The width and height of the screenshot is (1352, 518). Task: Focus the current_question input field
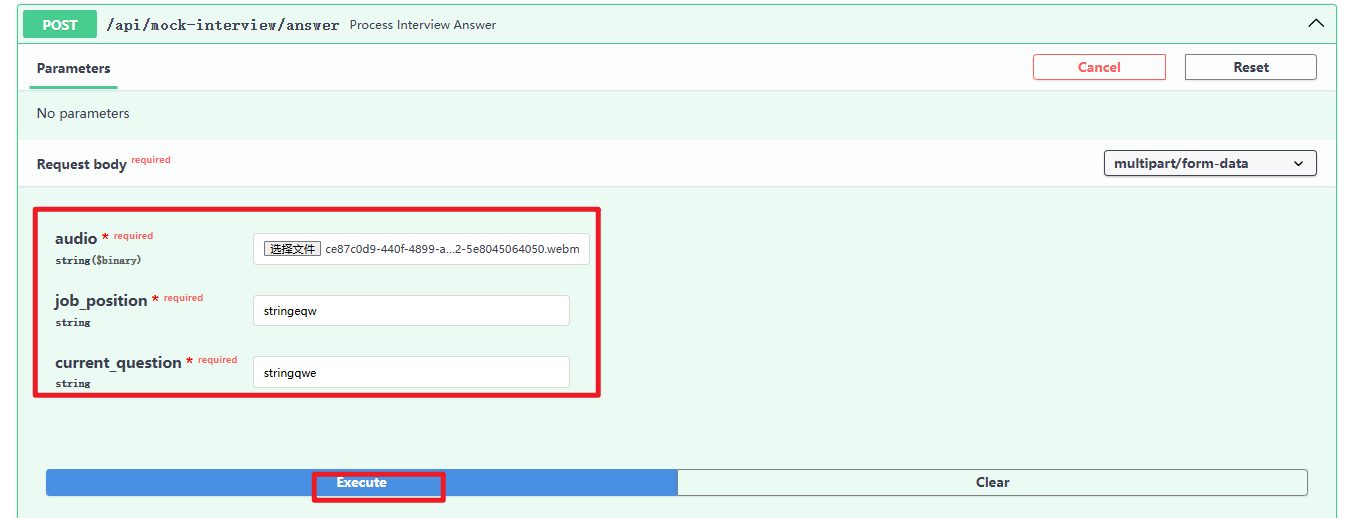pyautogui.click(x=410, y=373)
